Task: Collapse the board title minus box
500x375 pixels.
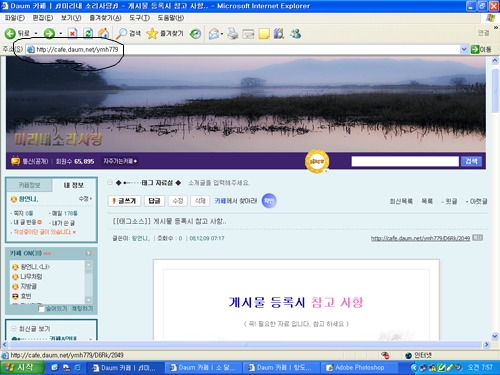Action: point(110,182)
